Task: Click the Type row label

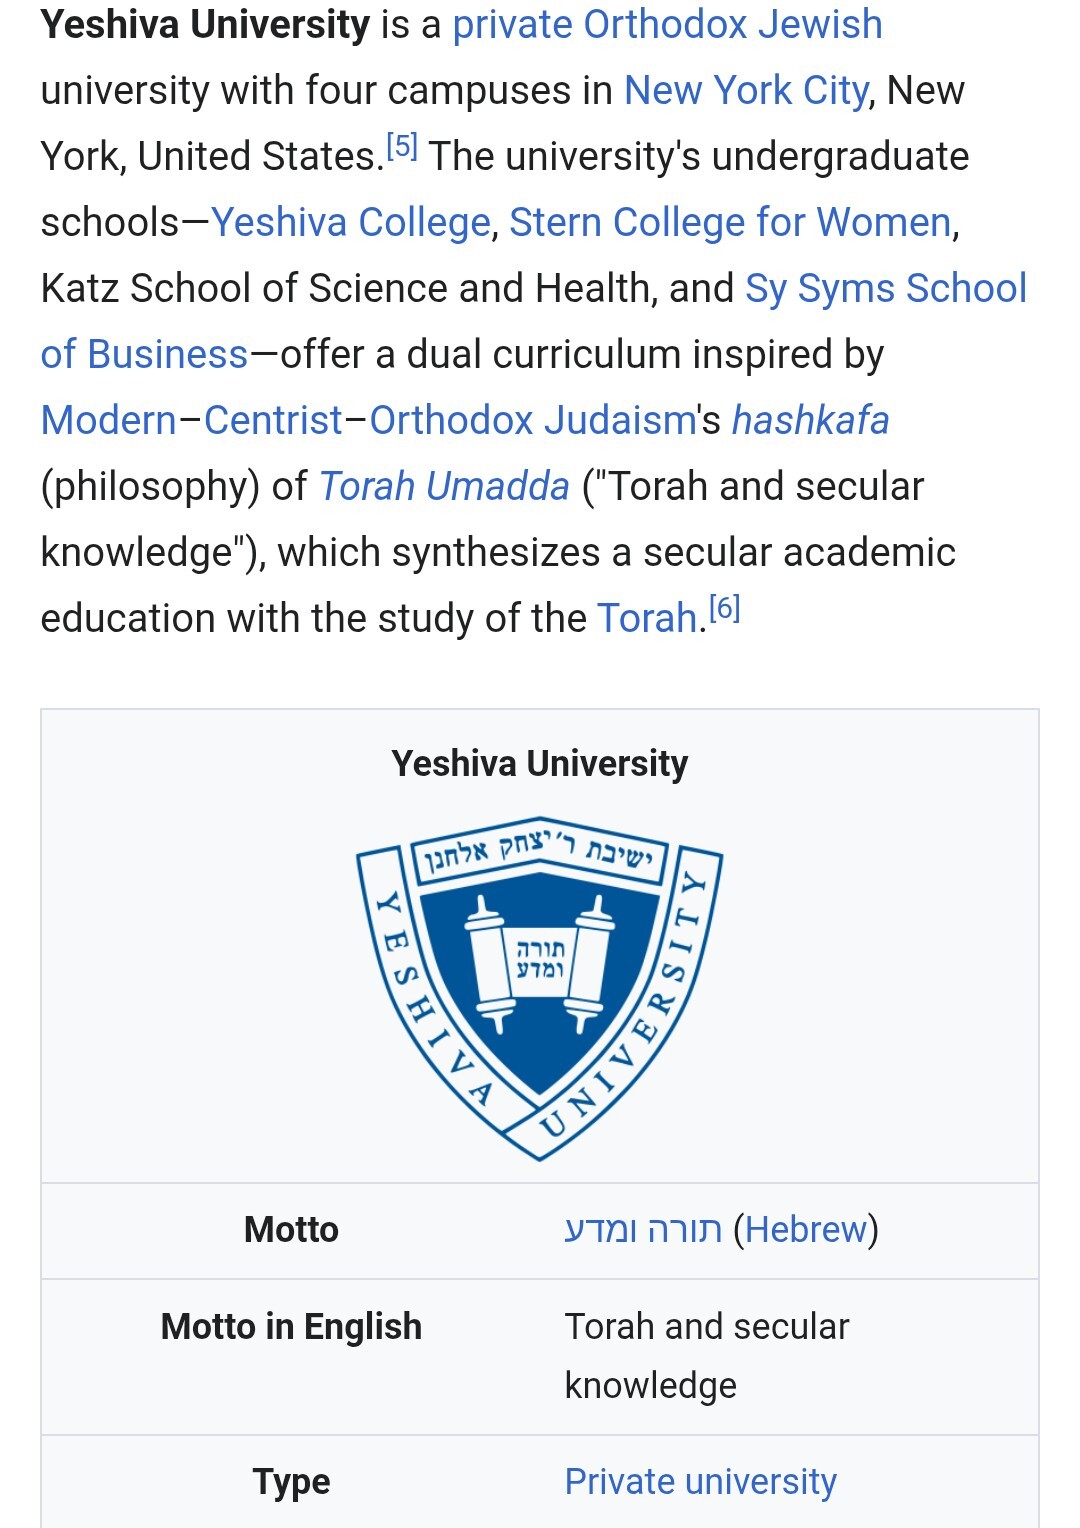Action: point(291,1482)
